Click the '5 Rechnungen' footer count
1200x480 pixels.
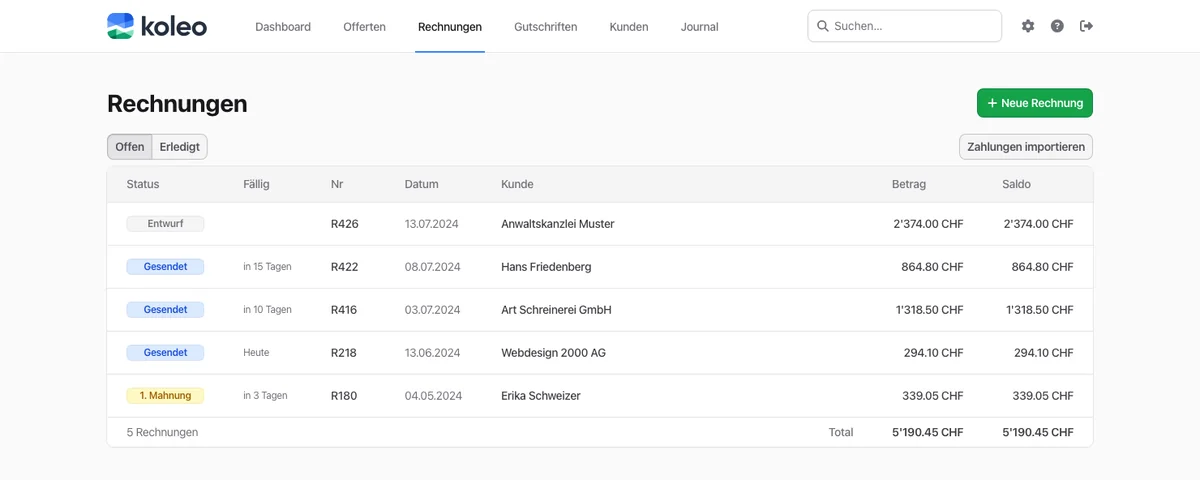pyautogui.click(x=162, y=432)
